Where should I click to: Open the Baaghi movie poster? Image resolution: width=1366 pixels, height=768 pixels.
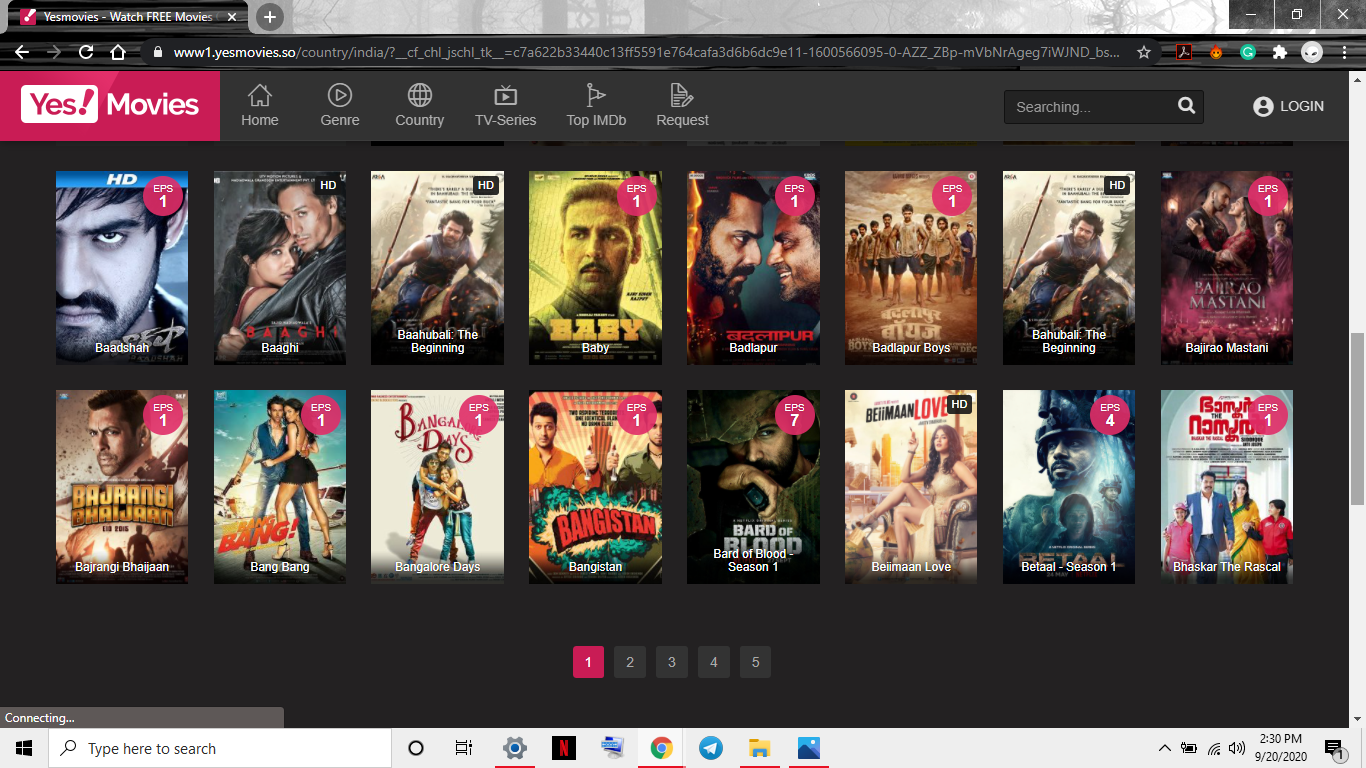point(280,268)
